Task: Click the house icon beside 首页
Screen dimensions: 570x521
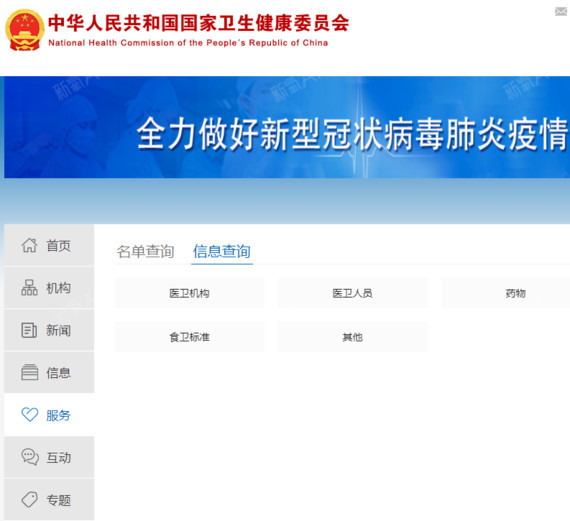Action: [x=29, y=245]
